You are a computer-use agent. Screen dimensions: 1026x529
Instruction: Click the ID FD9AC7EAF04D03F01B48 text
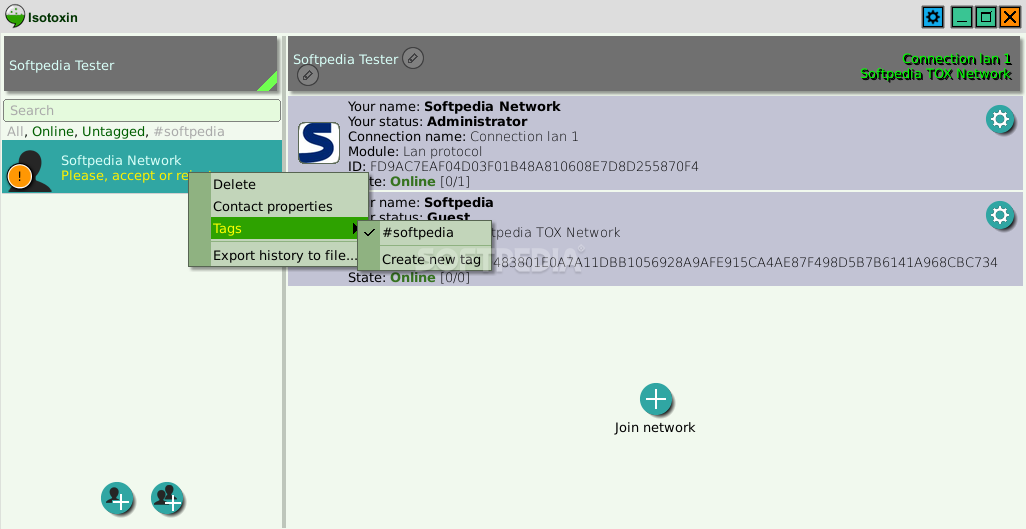click(x=523, y=166)
